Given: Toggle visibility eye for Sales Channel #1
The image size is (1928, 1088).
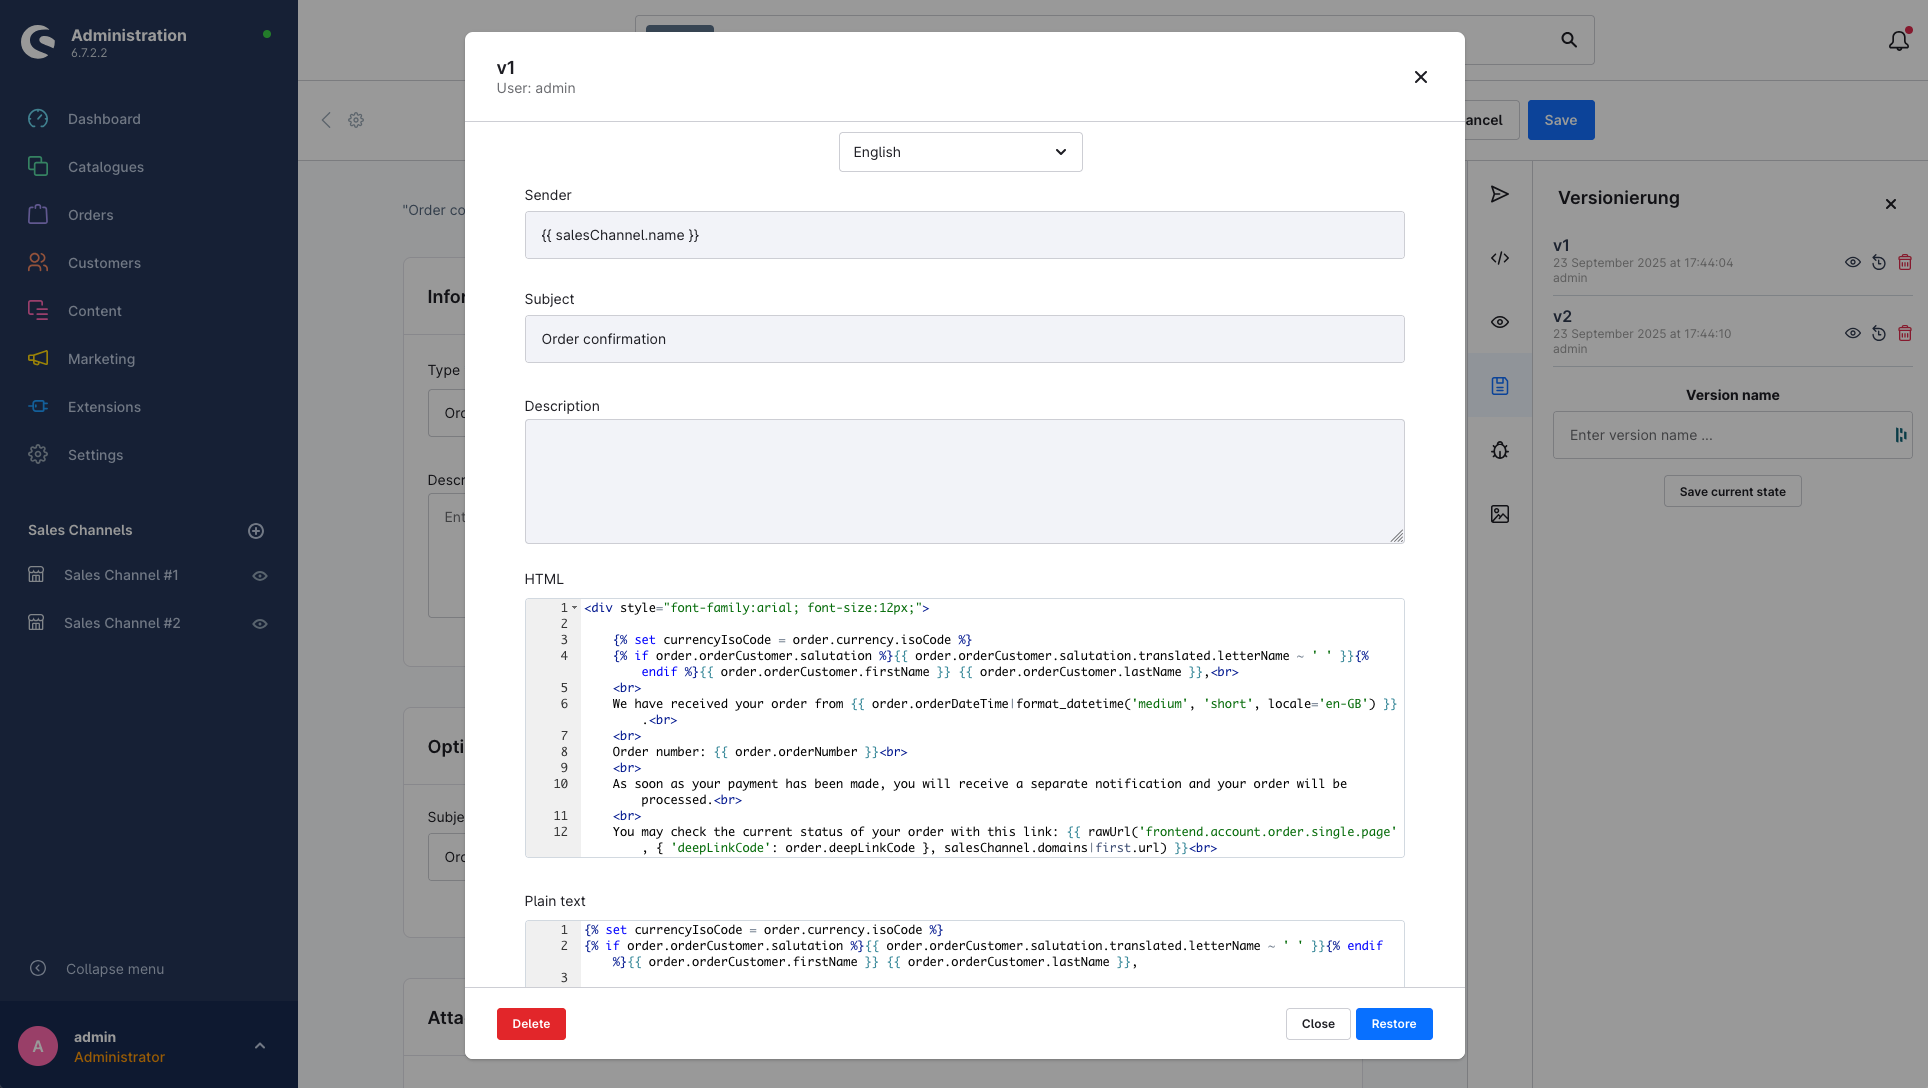Looking at the screenshot, I should [x=260, y=576].
